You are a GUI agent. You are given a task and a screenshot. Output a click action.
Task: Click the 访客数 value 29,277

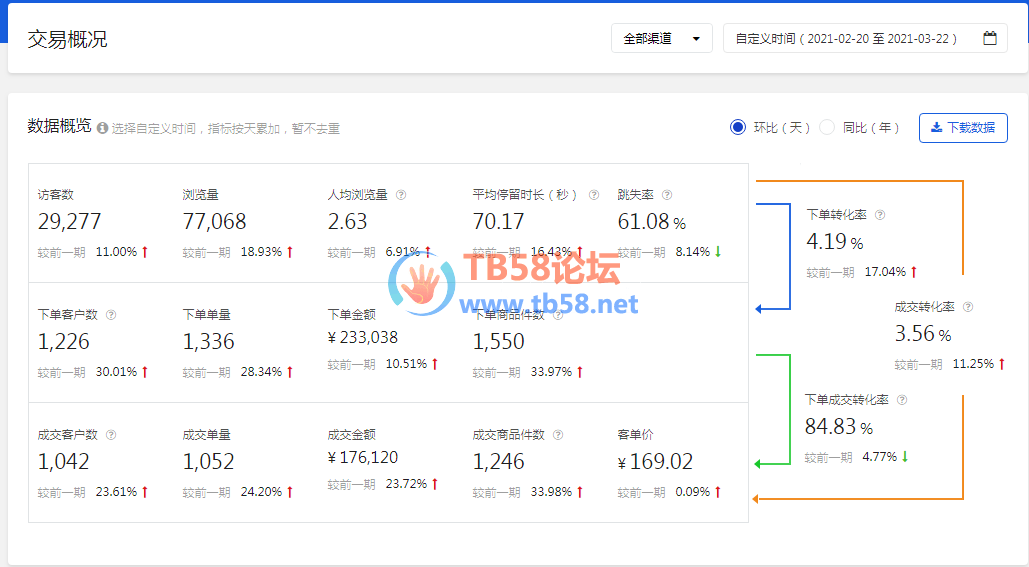(69, 222)
